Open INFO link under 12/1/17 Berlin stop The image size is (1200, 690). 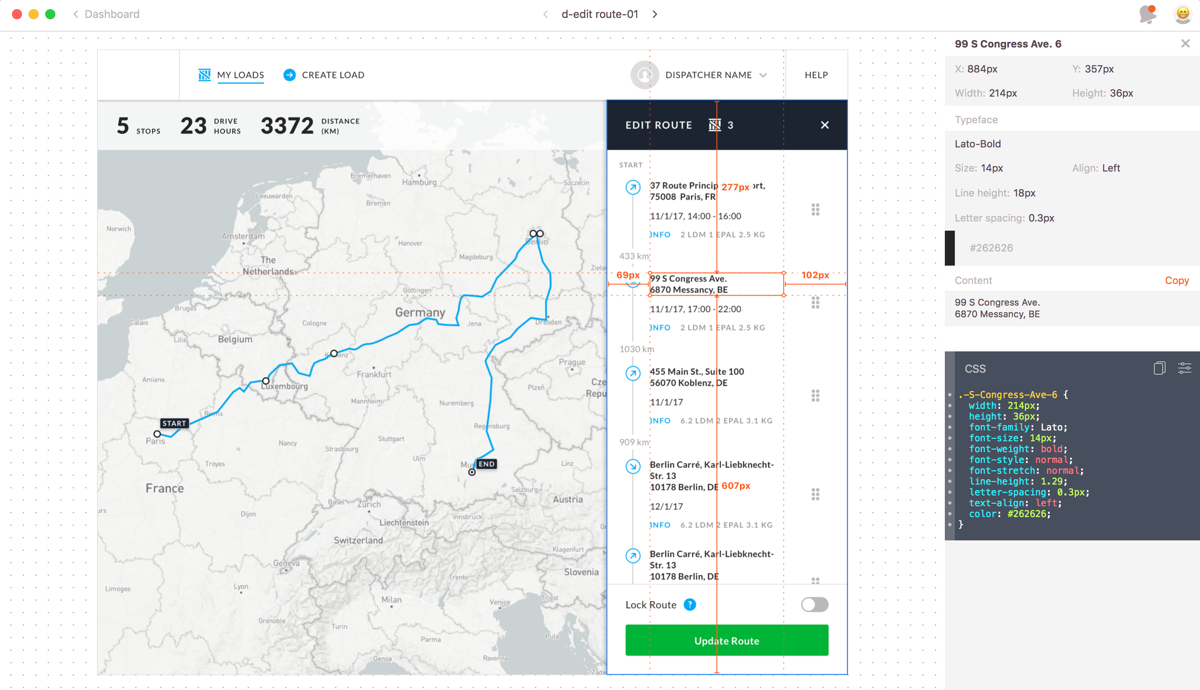(660, 525)
